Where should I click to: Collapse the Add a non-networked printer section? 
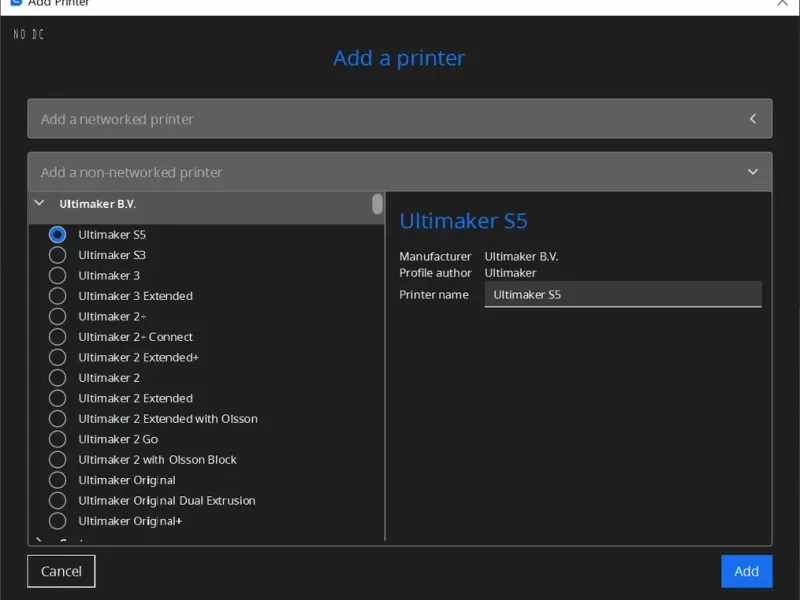point(399,172)
